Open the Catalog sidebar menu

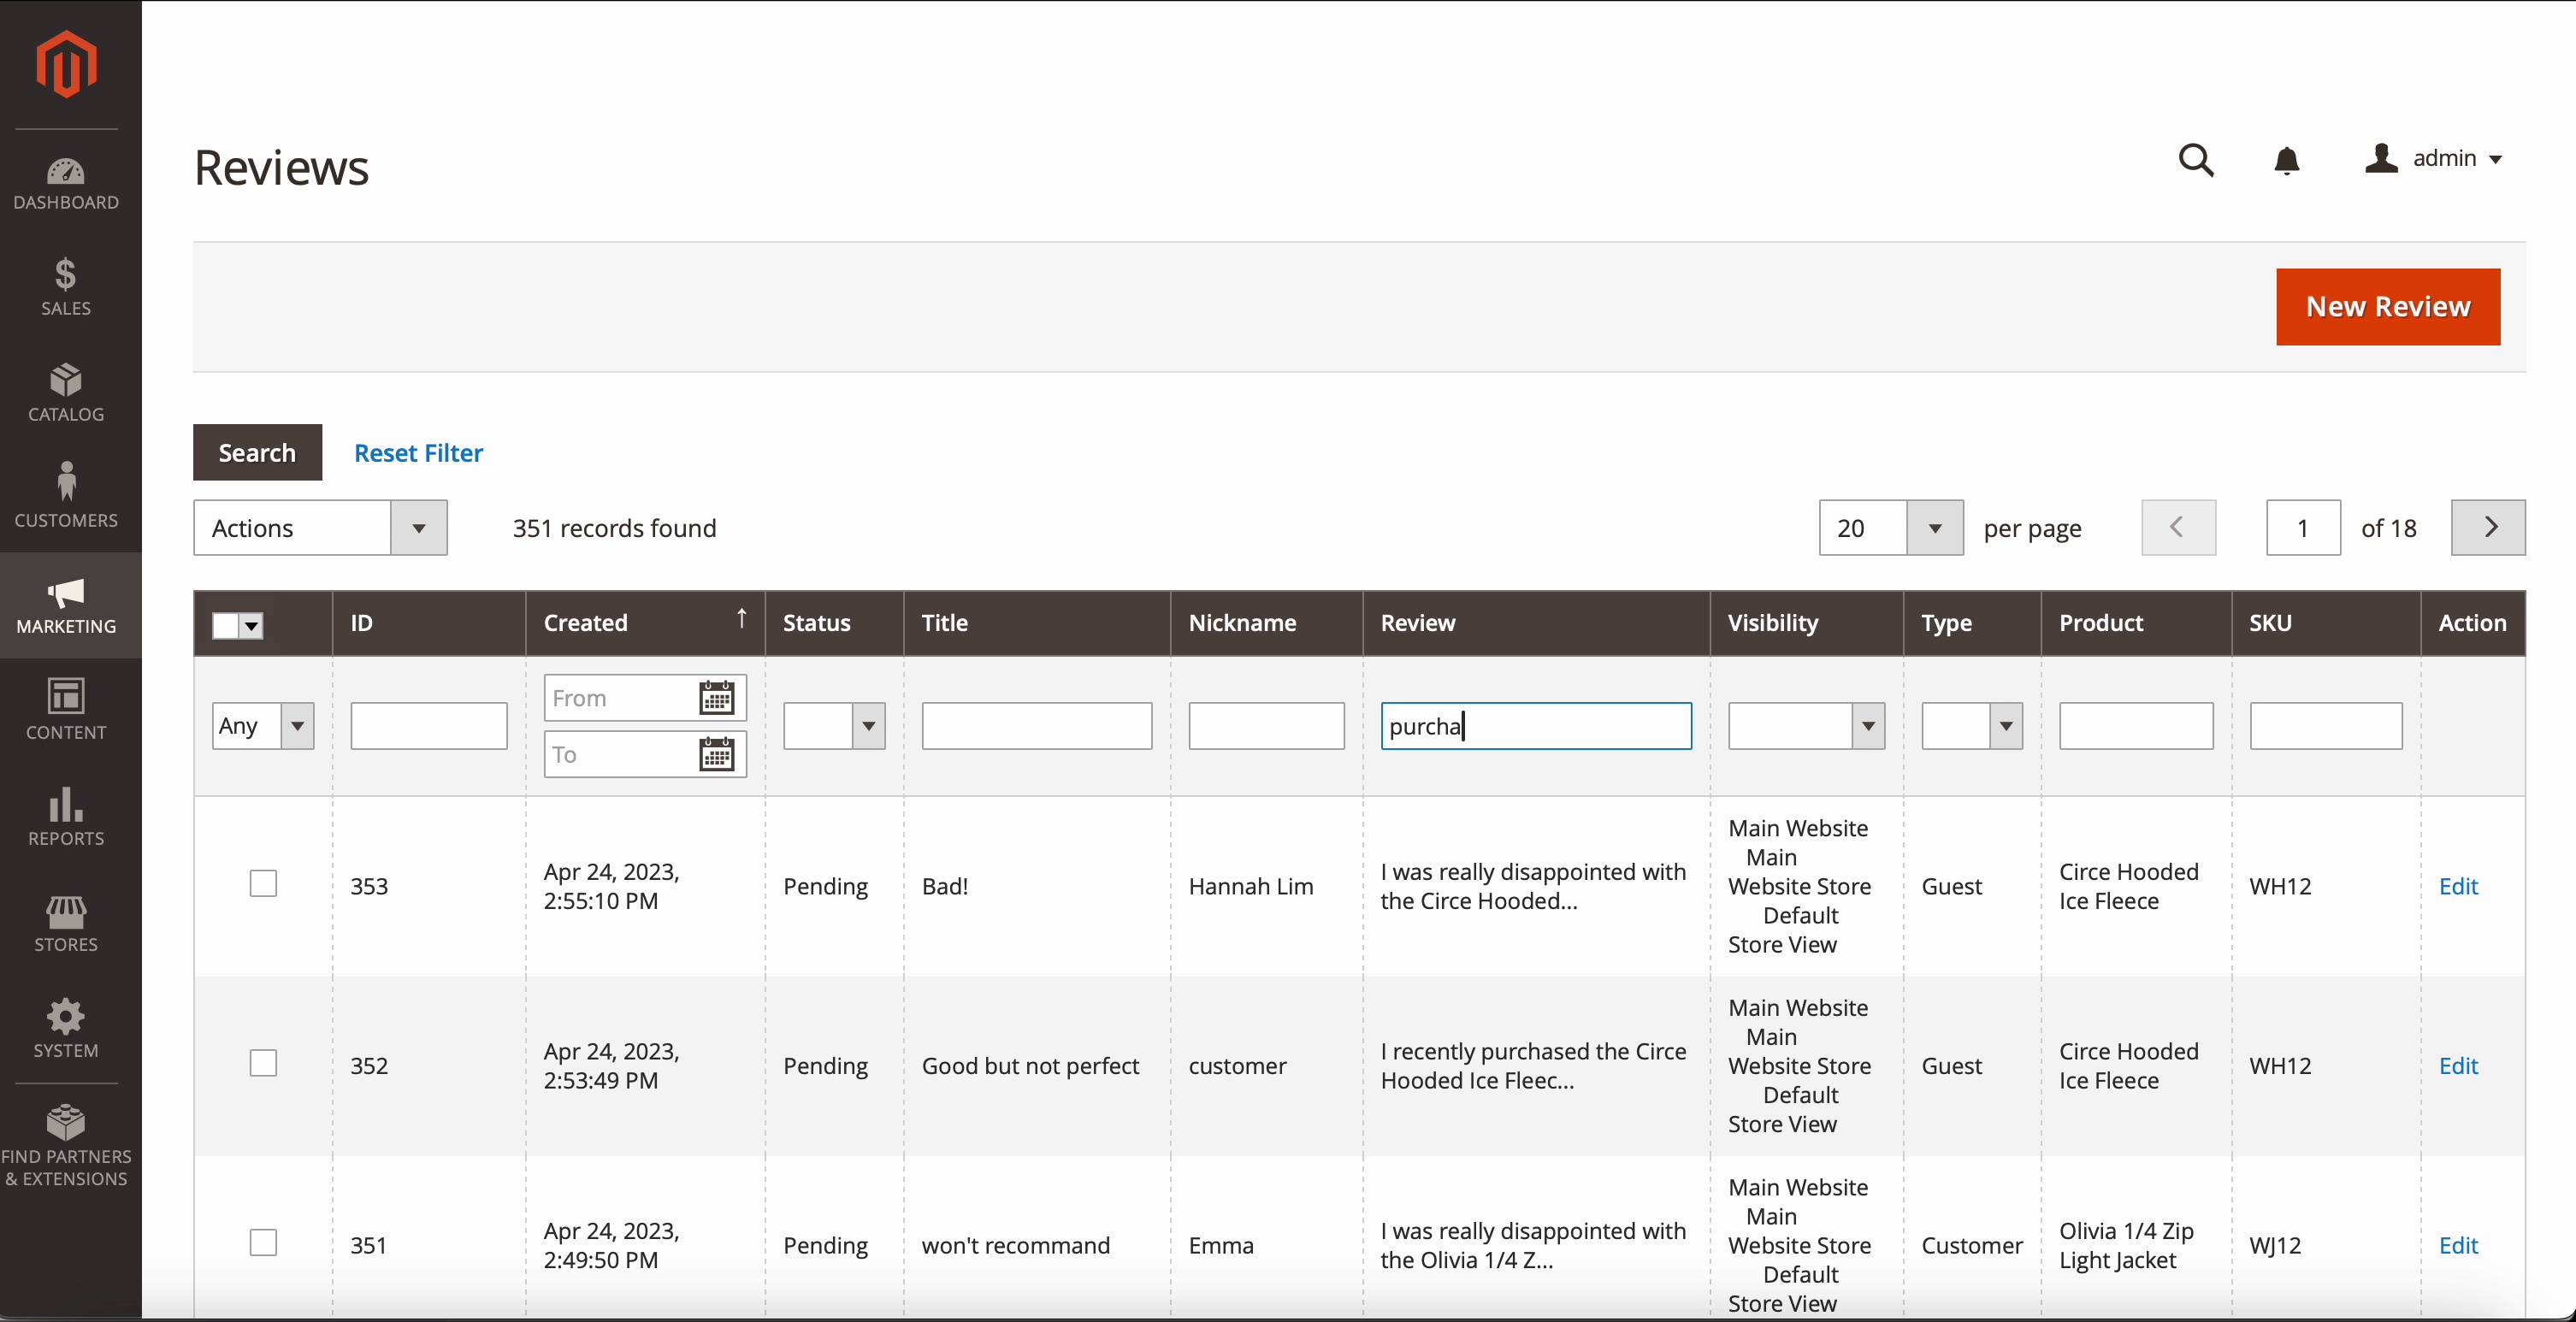click(x=66, y=393)
